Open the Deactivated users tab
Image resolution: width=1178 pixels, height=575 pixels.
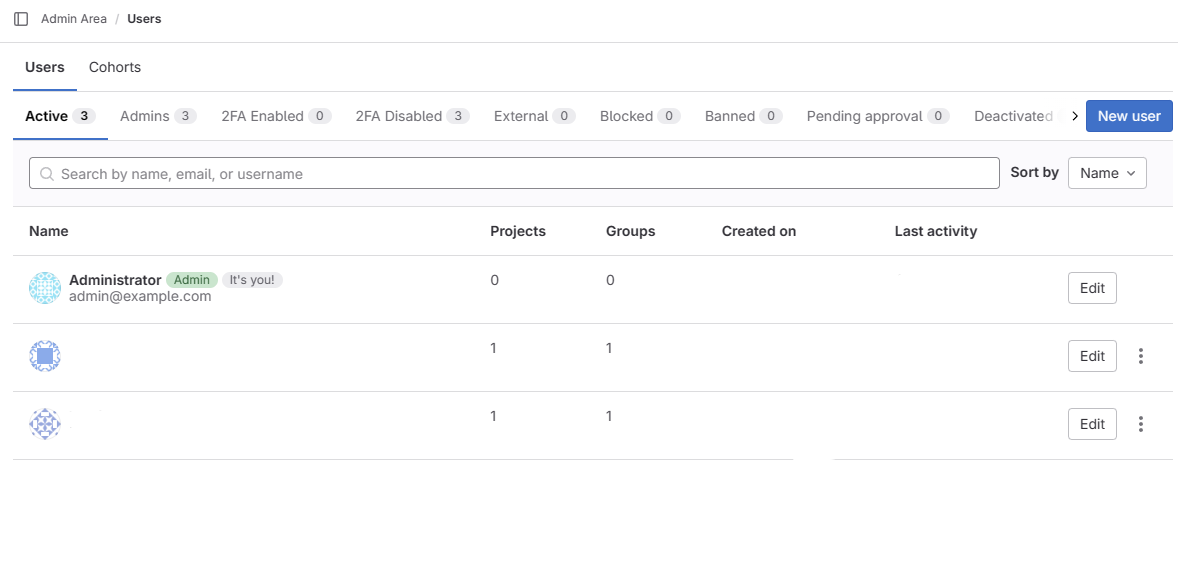point(1014,116)
